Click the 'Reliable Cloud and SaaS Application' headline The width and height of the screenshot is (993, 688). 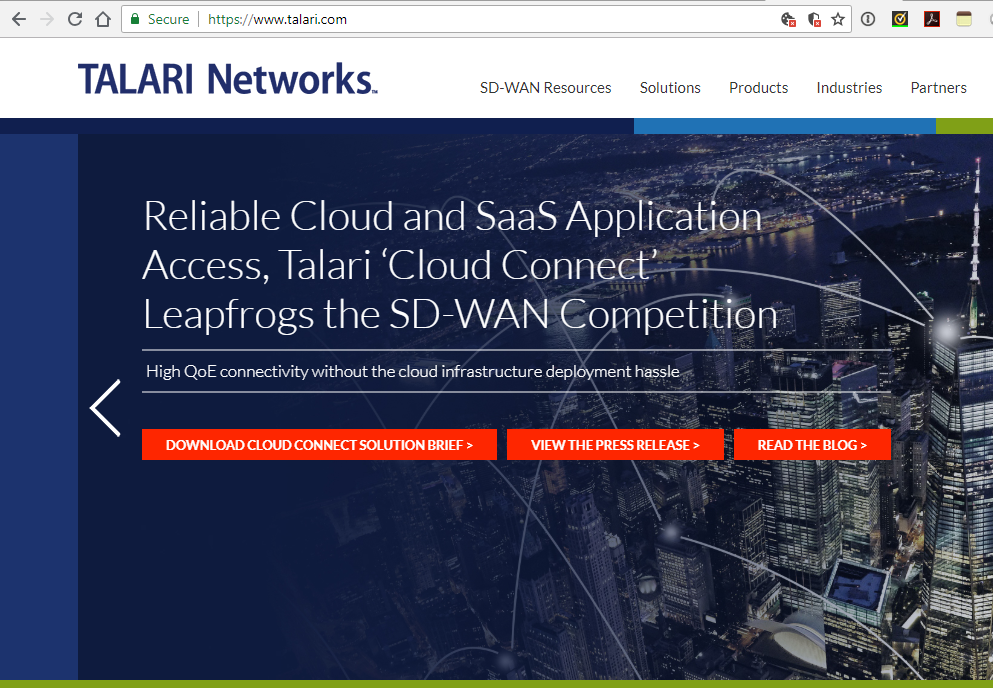(x=452, y=216)
